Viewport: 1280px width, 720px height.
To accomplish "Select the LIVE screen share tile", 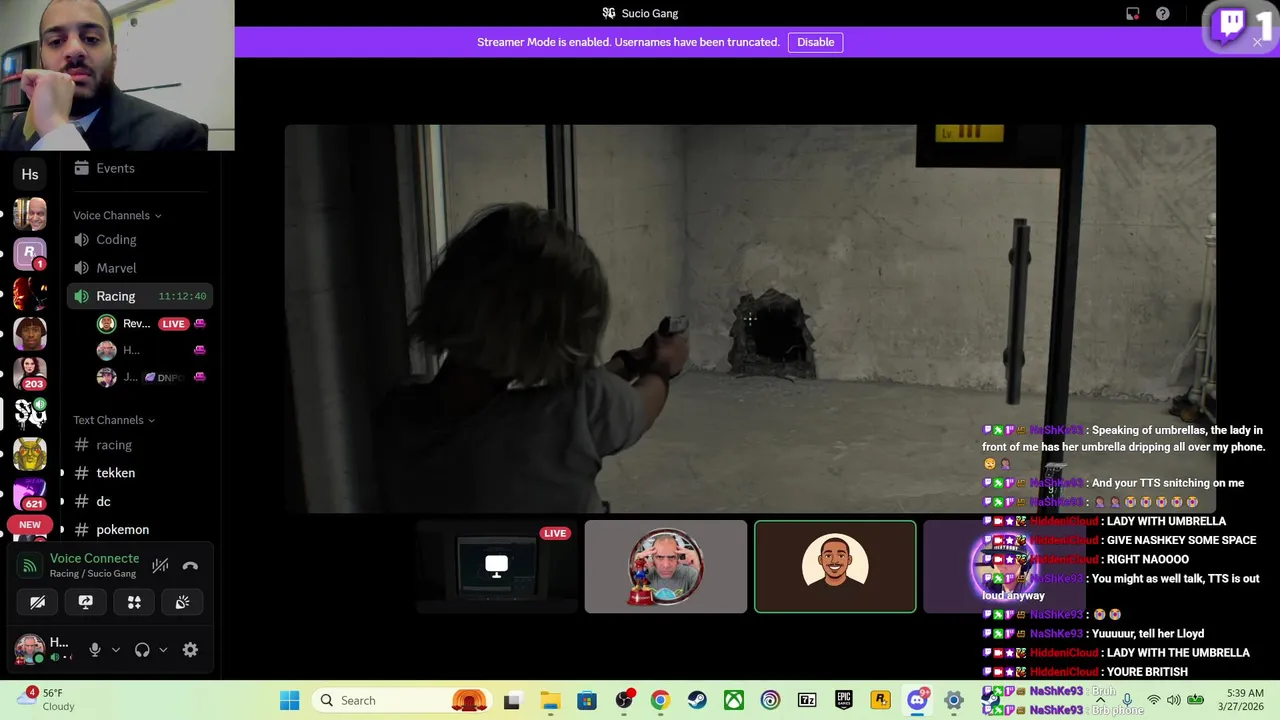I will 496,566.
